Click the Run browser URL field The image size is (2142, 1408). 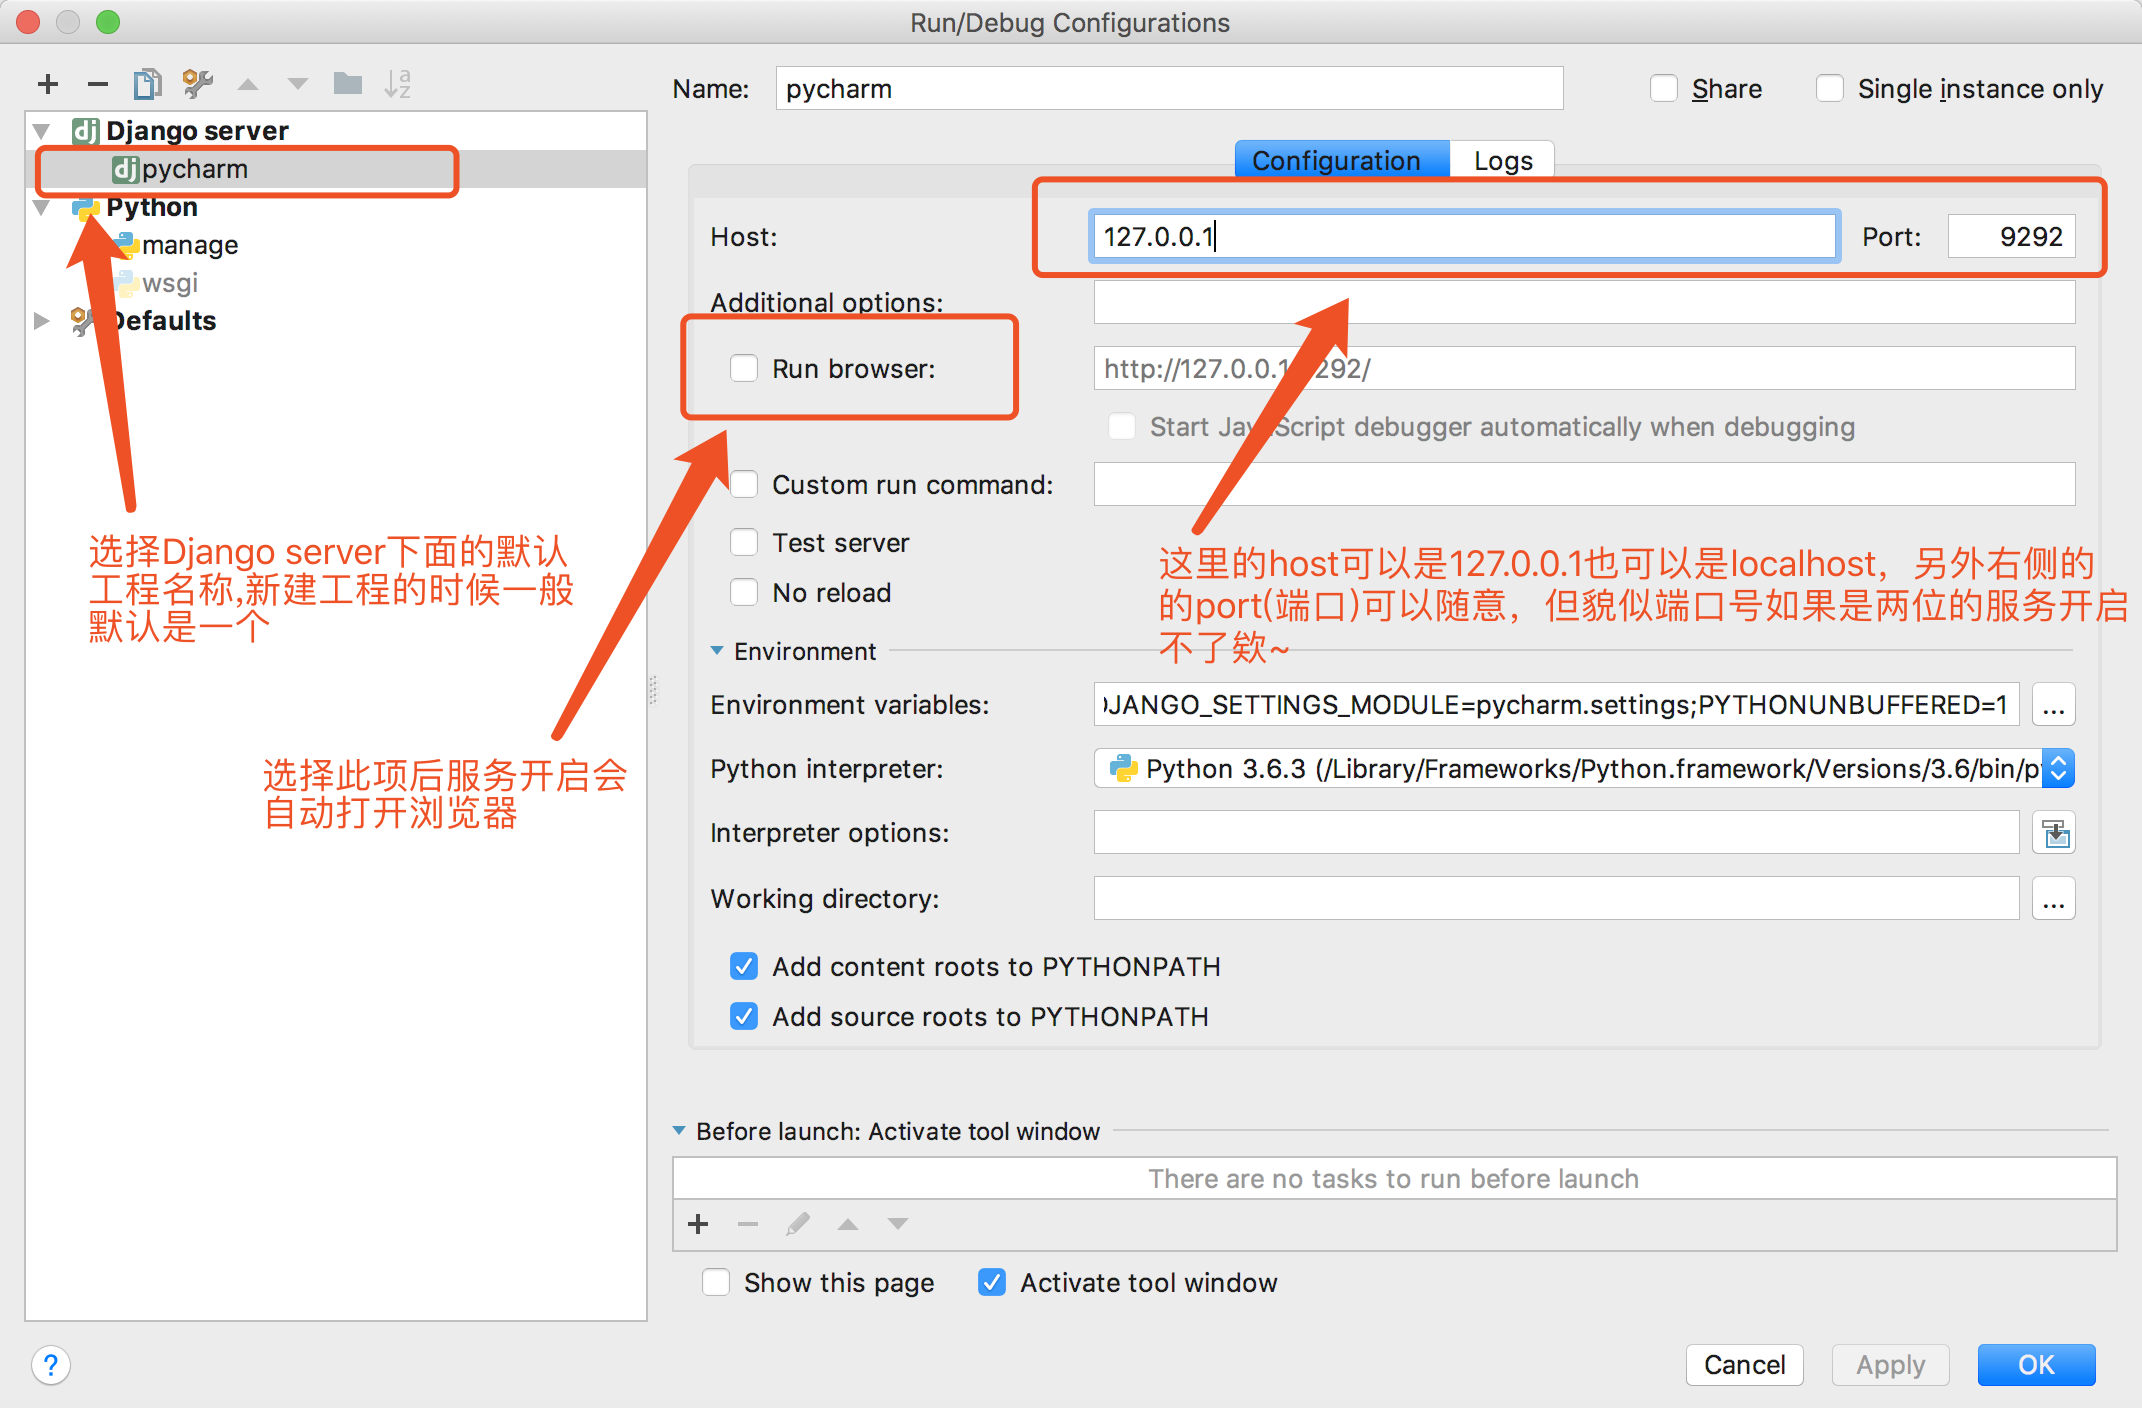pos(1585,369)
